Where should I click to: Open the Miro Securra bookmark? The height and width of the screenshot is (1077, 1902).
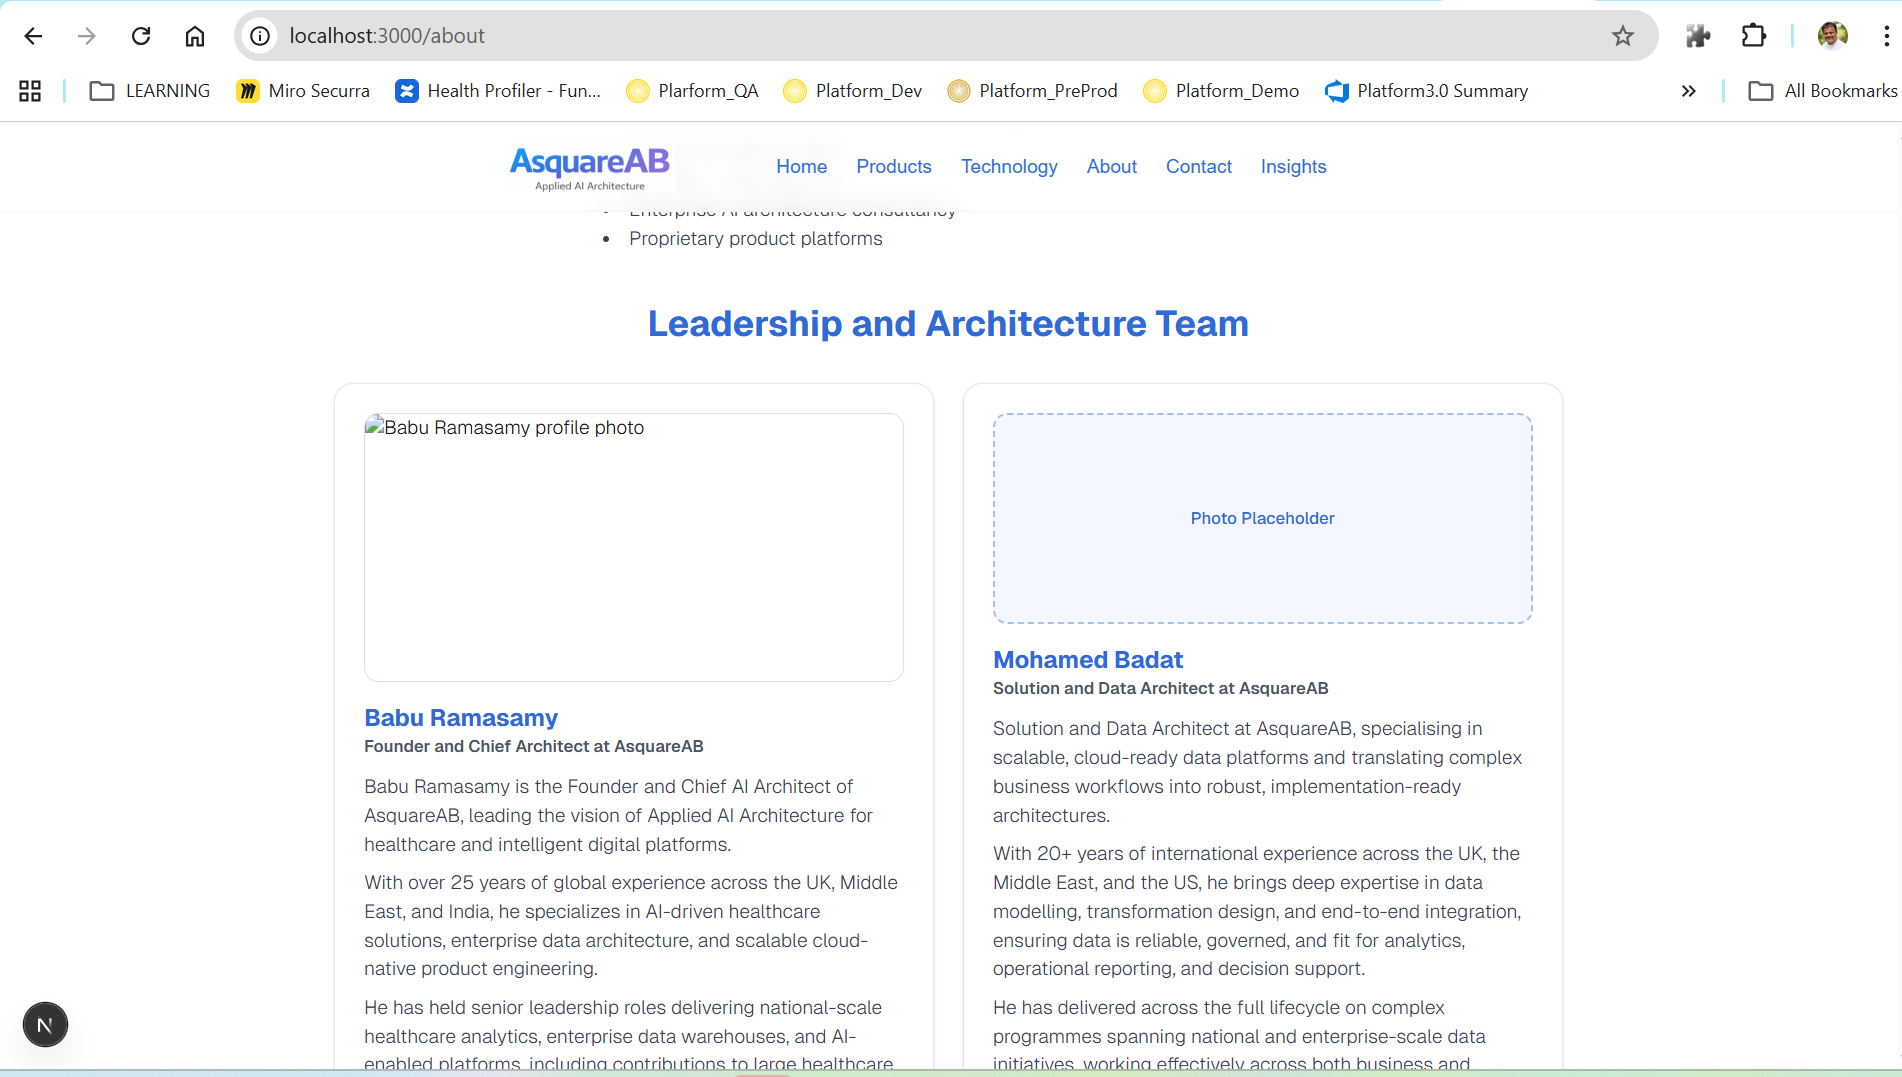(x=303, y=90)
